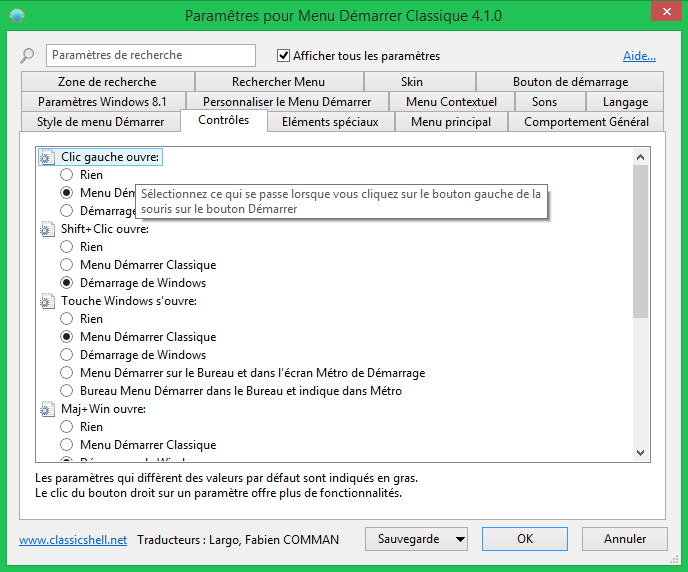The width and height of the screenshot is (688, 572).
Task: Open the Menu principal tab
Action: [x=451, y=122]
